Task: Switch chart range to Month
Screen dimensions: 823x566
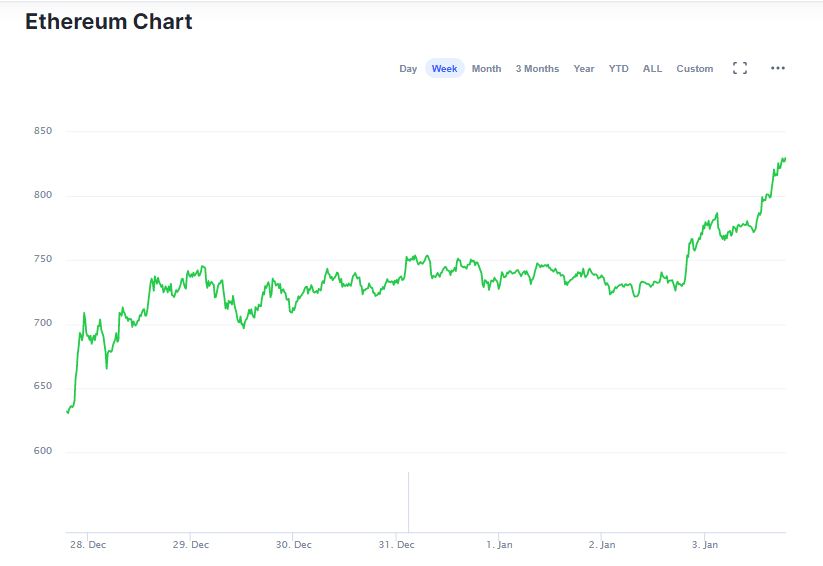Action: point(487,69)
